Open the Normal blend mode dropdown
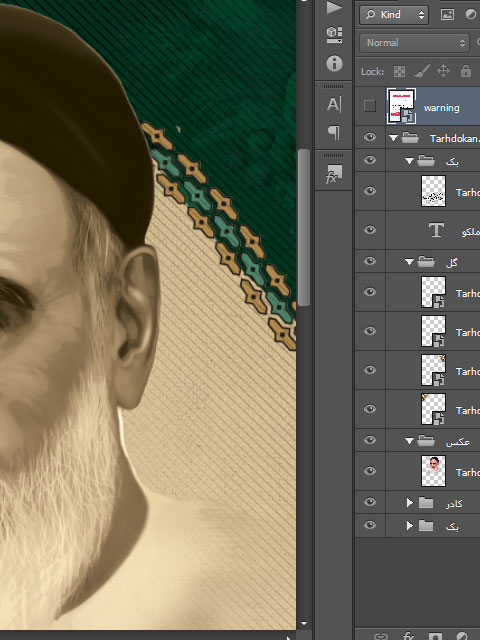480x640 pixels. [413, 42]
